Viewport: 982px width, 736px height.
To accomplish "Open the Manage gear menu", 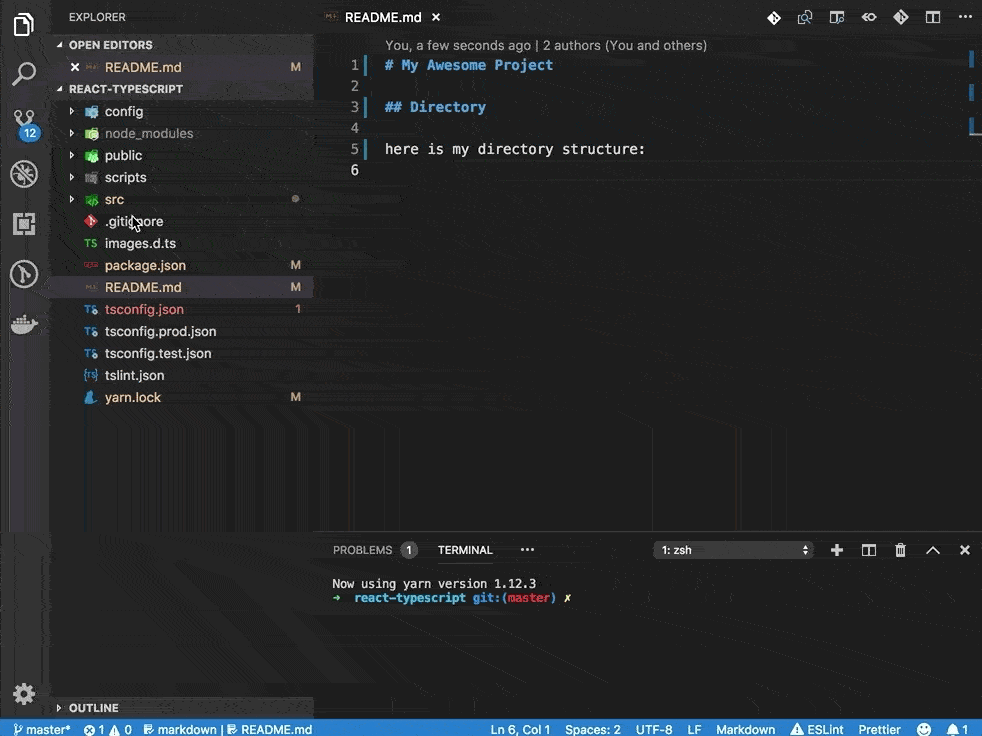I will click(24, 693).
